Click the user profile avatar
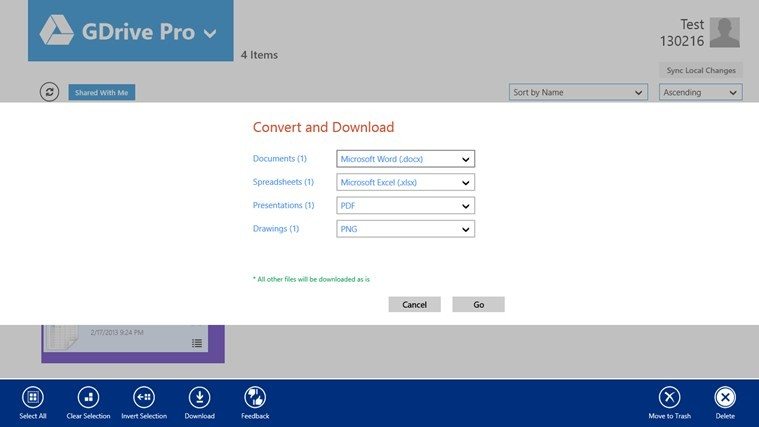Screen dimensions: 759x427 pyautogui.click(x=725, y=32)
